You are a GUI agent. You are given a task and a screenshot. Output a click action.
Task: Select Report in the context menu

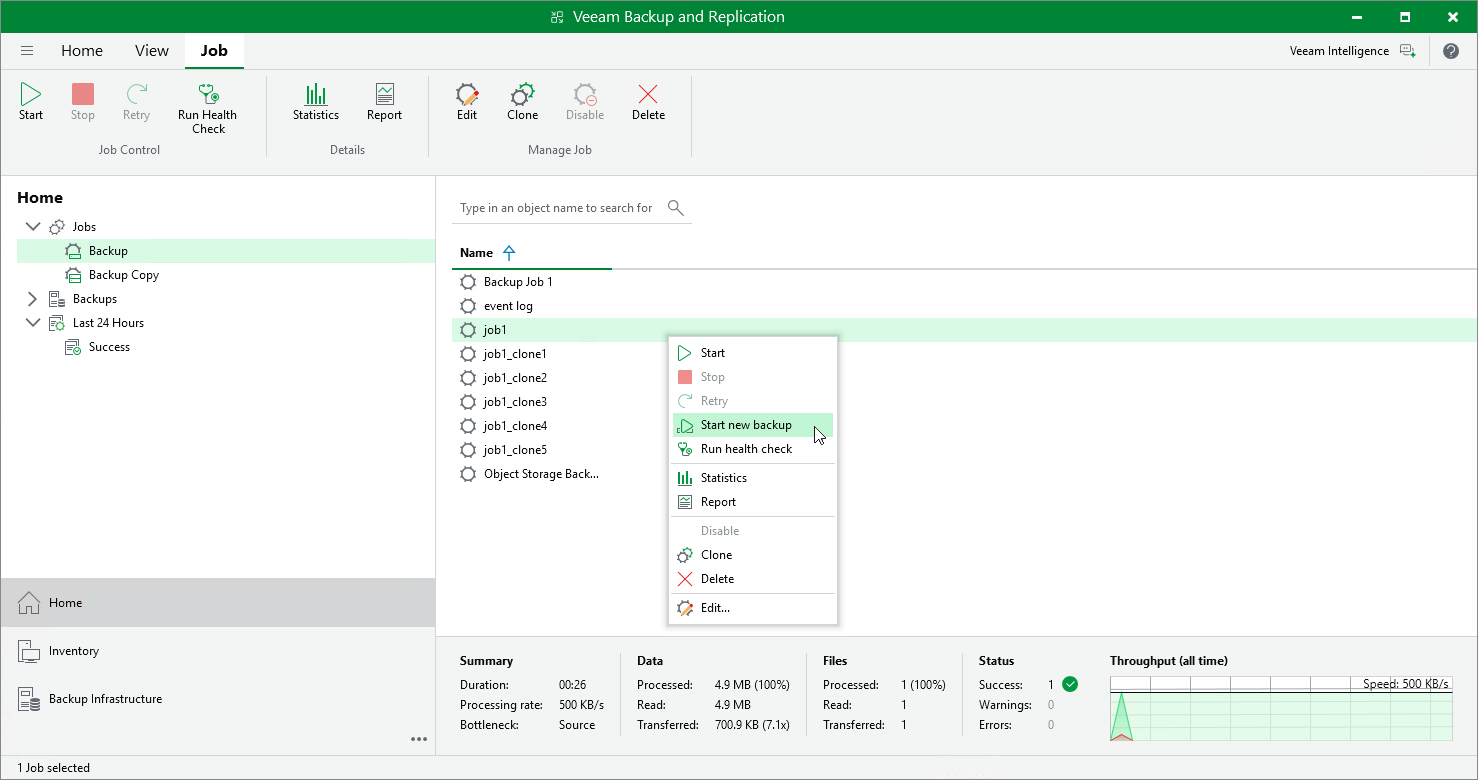coord(753,502)
